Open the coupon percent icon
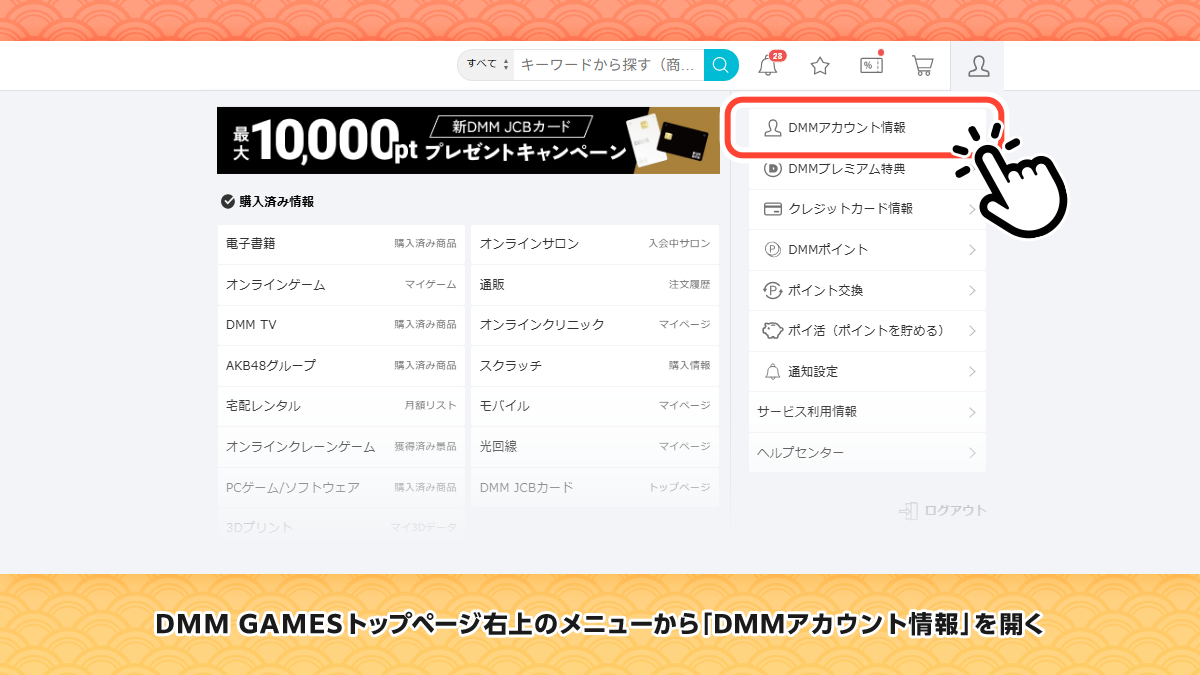 (872, 66)
